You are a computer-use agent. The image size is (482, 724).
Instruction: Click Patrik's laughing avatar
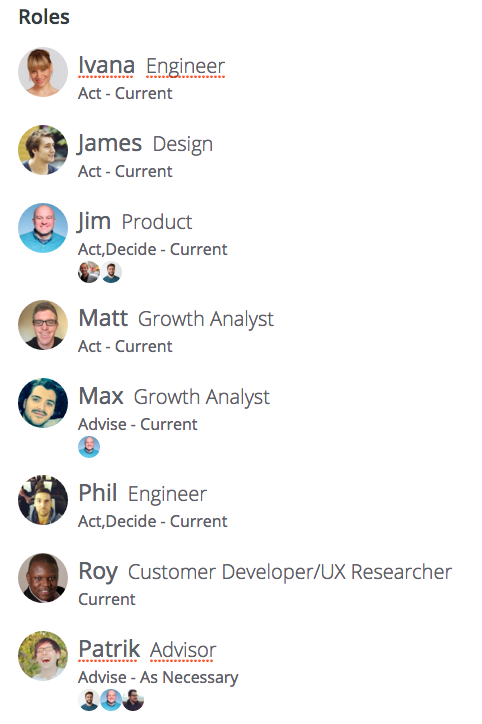pyautogui.click(x=43, y=656)
